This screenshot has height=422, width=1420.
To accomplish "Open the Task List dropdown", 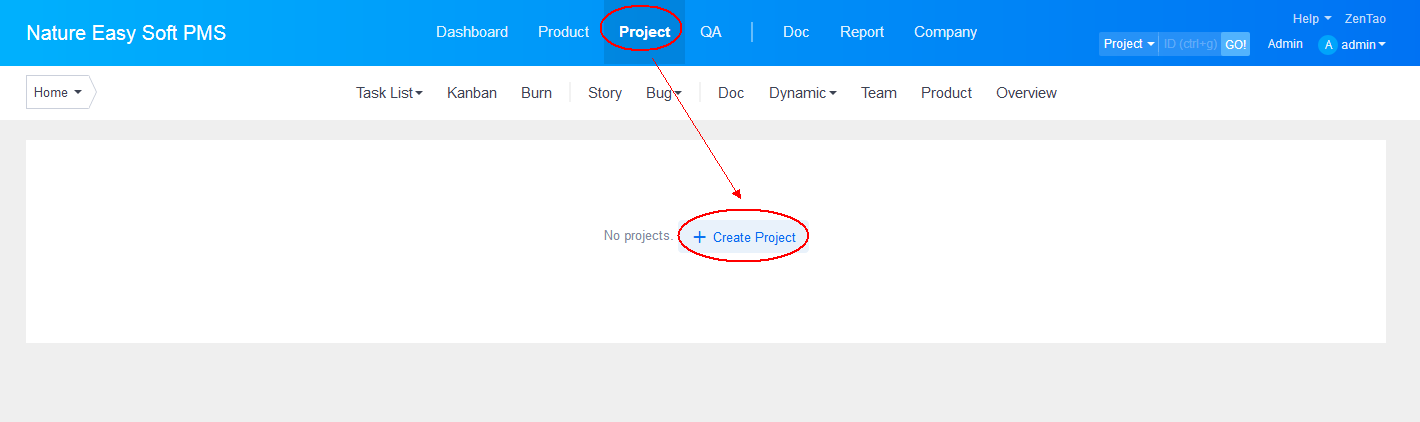I will tap(389, 93).
